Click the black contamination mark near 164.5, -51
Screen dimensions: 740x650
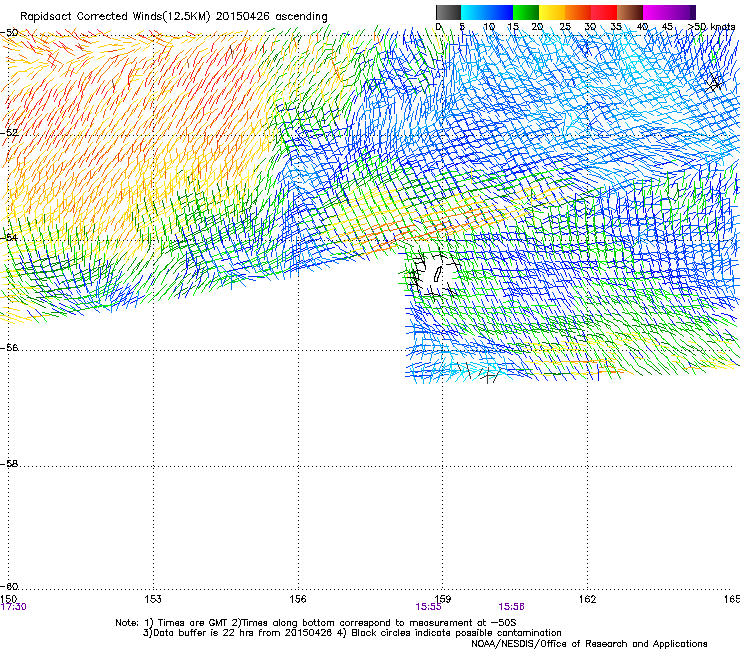[715, 84]
